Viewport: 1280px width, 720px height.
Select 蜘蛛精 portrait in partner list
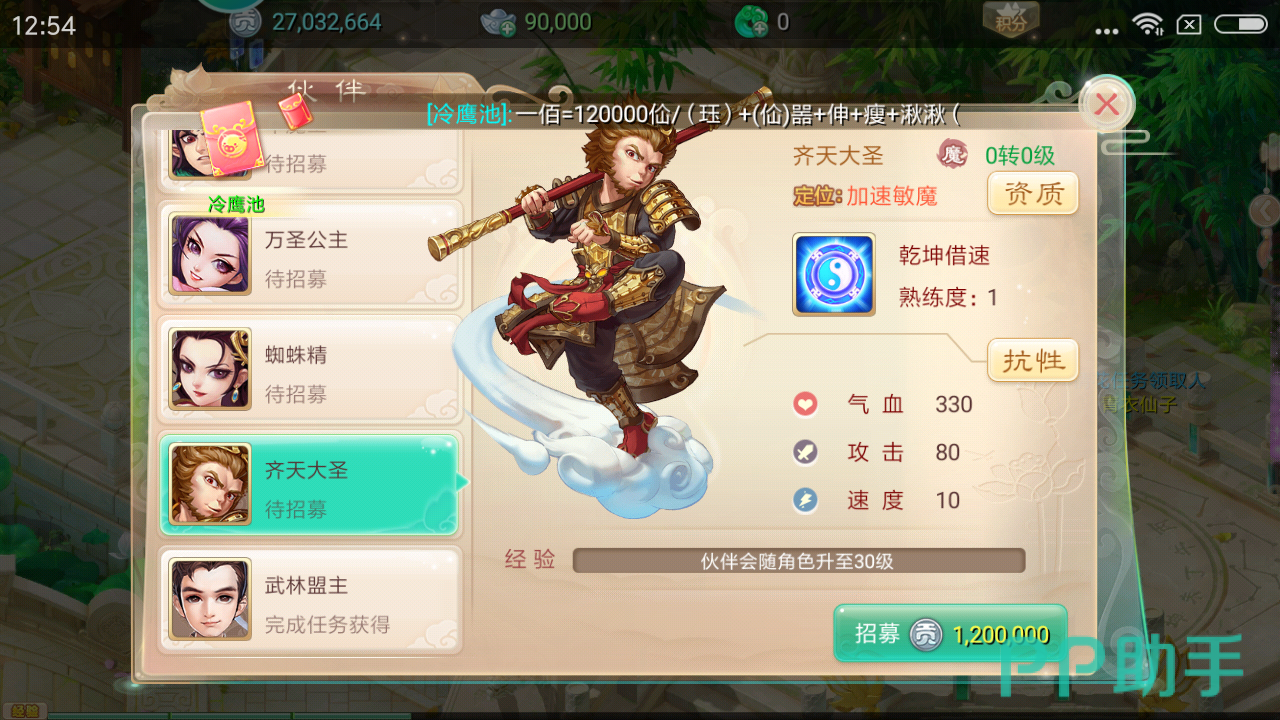tap(210, 370)
